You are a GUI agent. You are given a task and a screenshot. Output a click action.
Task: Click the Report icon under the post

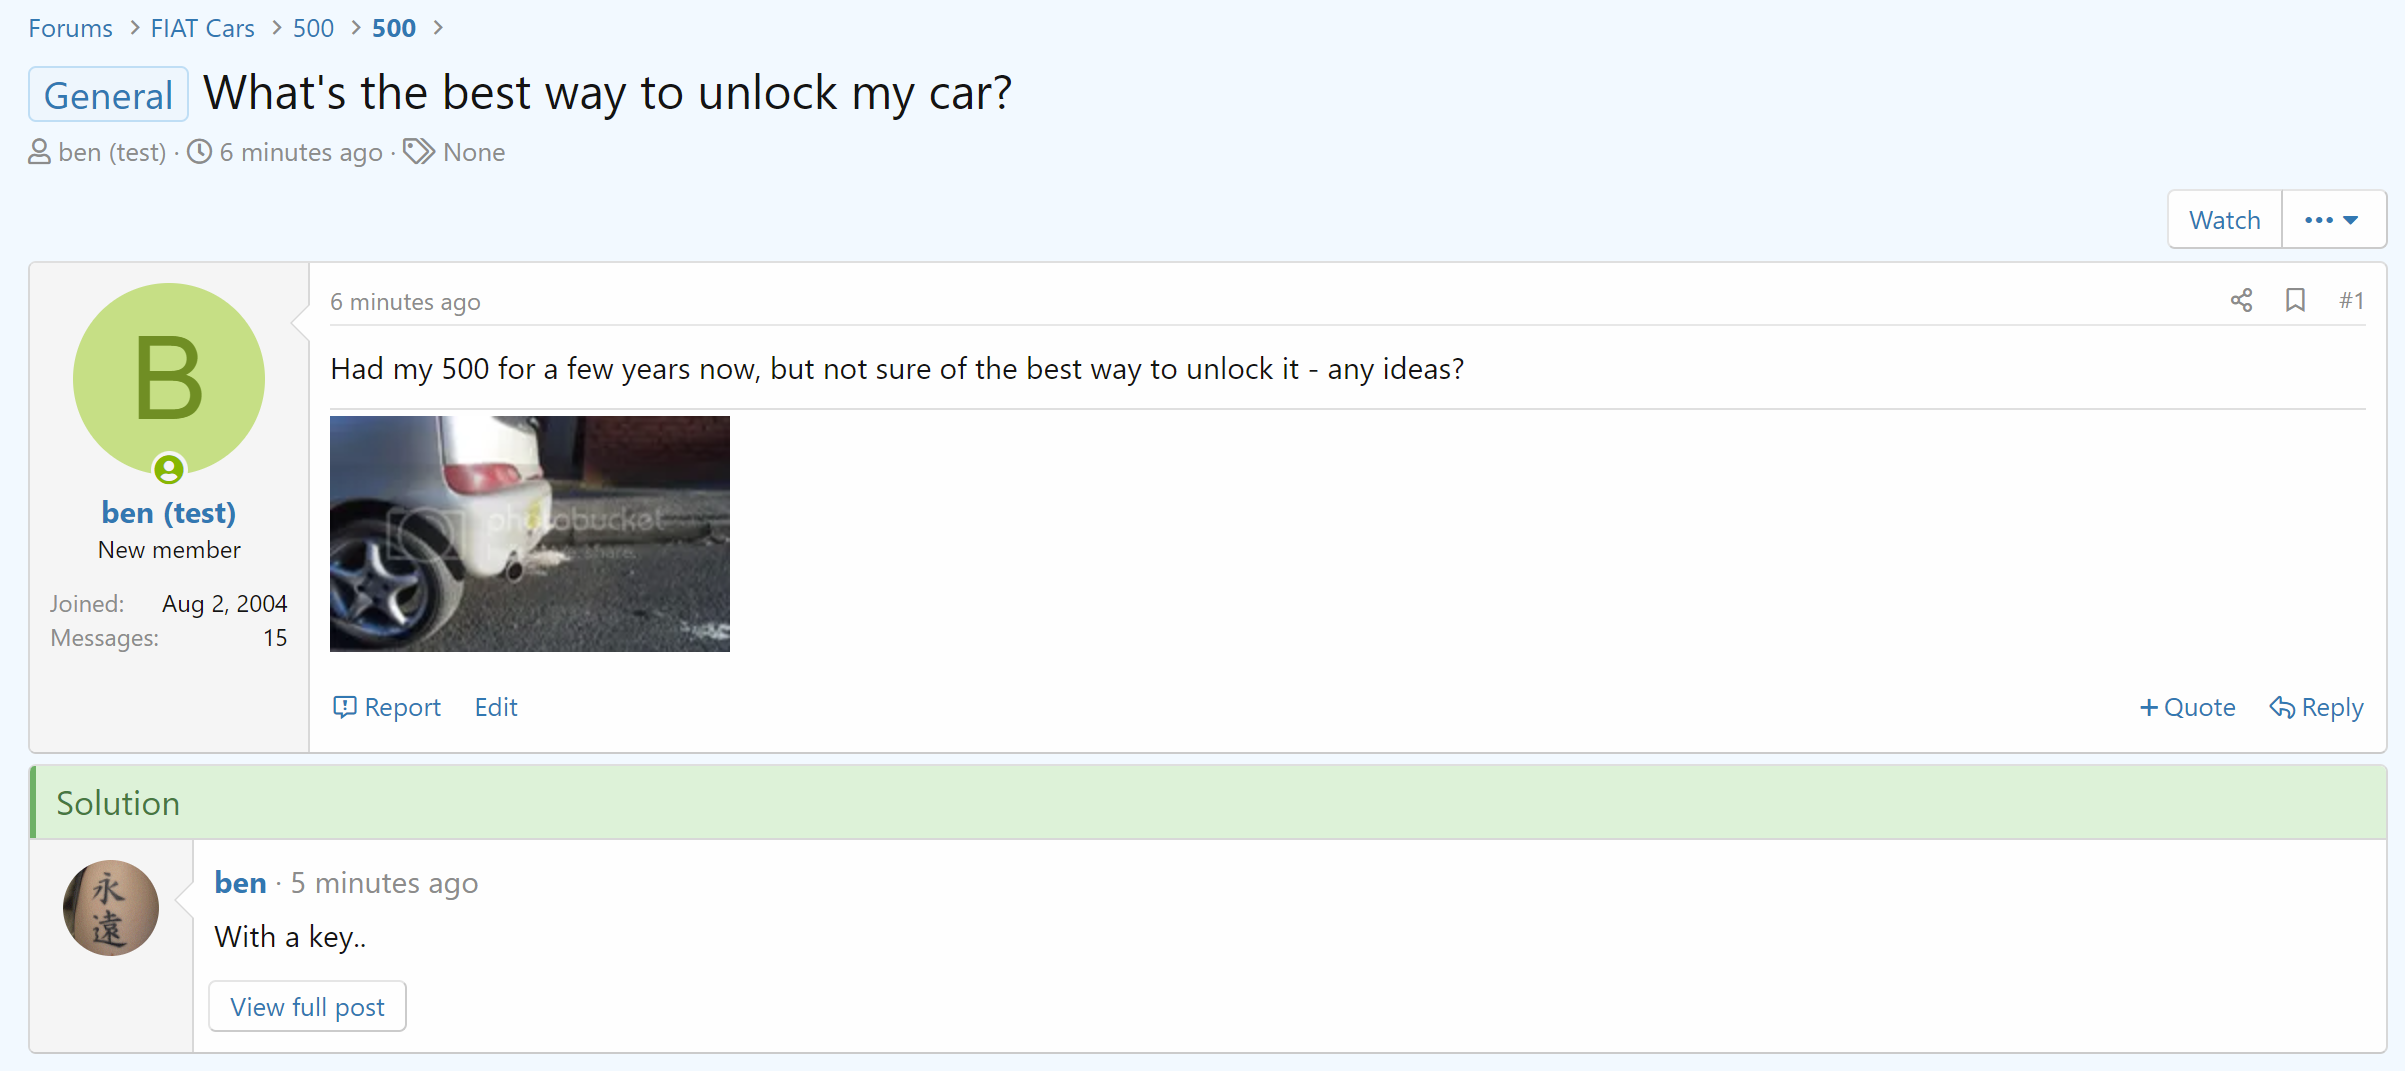tap(344, 707)
